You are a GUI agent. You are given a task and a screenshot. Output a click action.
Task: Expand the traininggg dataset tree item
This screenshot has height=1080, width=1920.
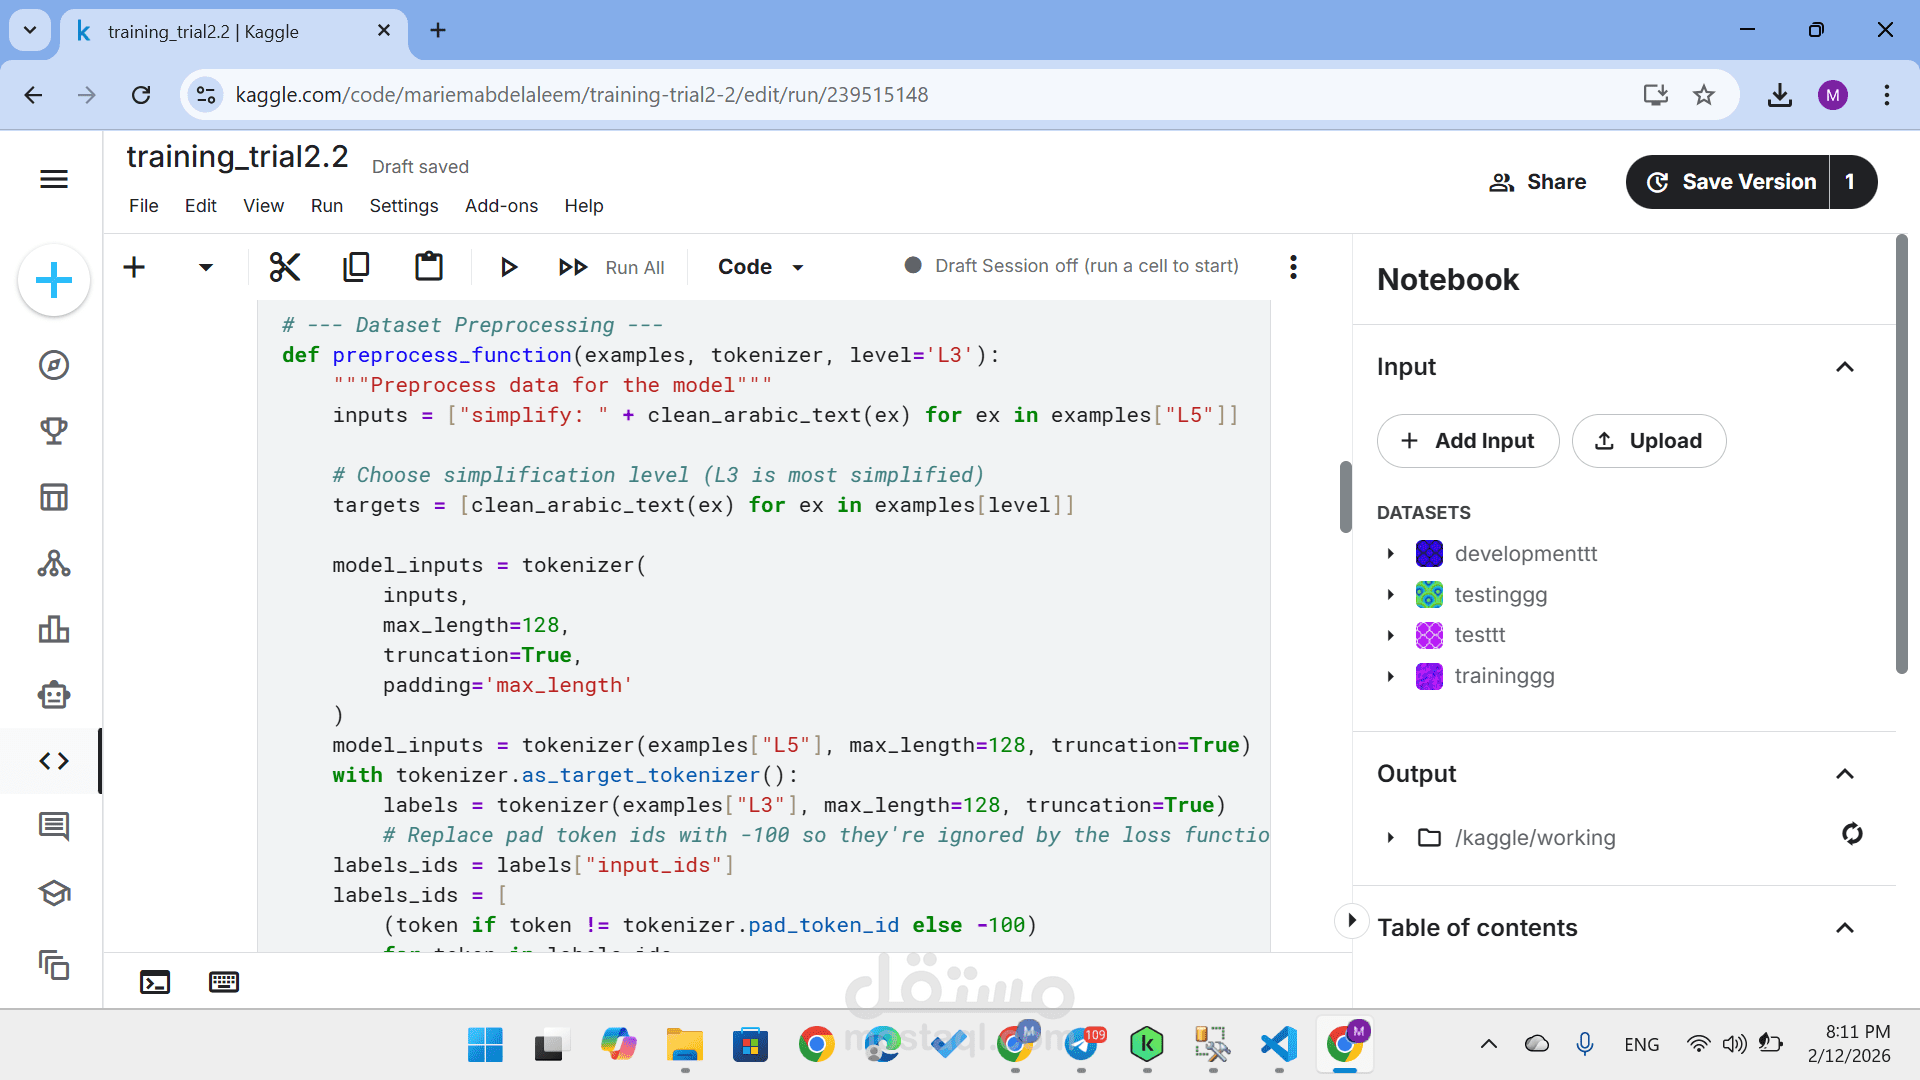point(1390,677)
